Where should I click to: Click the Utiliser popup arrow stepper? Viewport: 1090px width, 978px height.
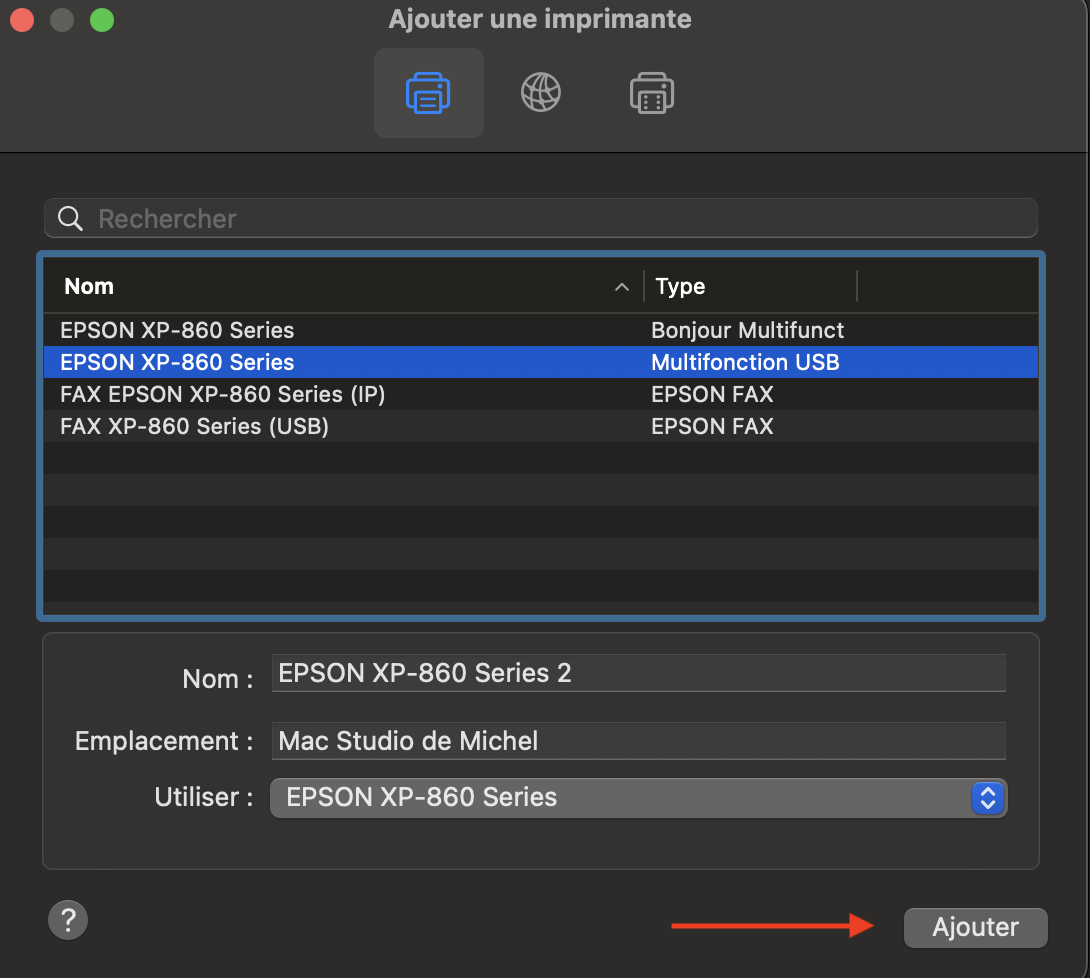[987, 798]
